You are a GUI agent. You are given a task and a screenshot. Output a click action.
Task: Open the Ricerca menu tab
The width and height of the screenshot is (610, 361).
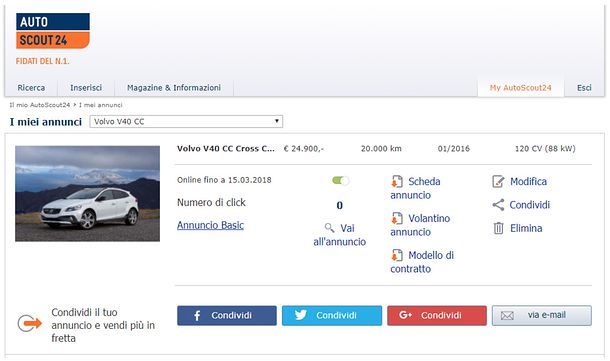[31, 88]
